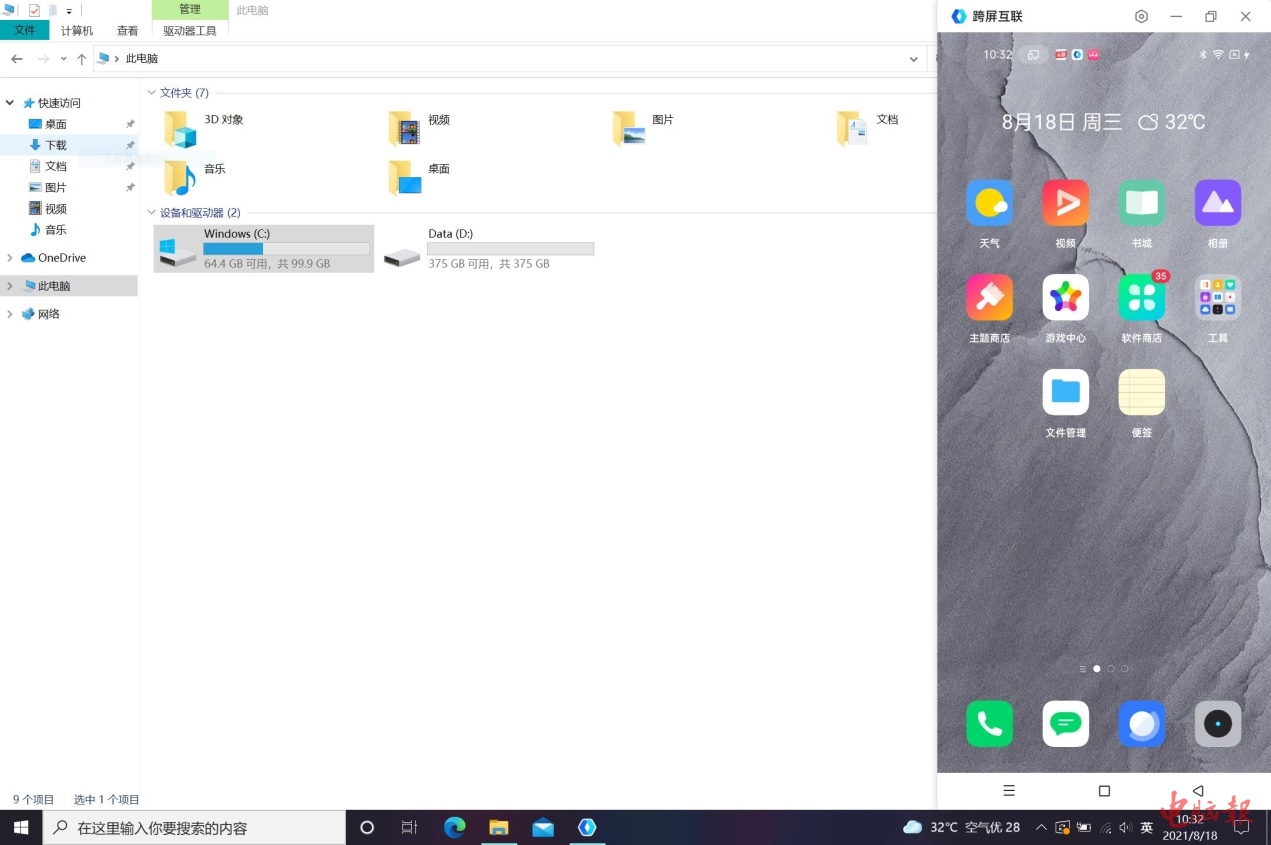Image resolution: width=1271 pixels, height=845 pixels.
Task: Collapse the 设备和驱动器 section
Action: (152, 213)
